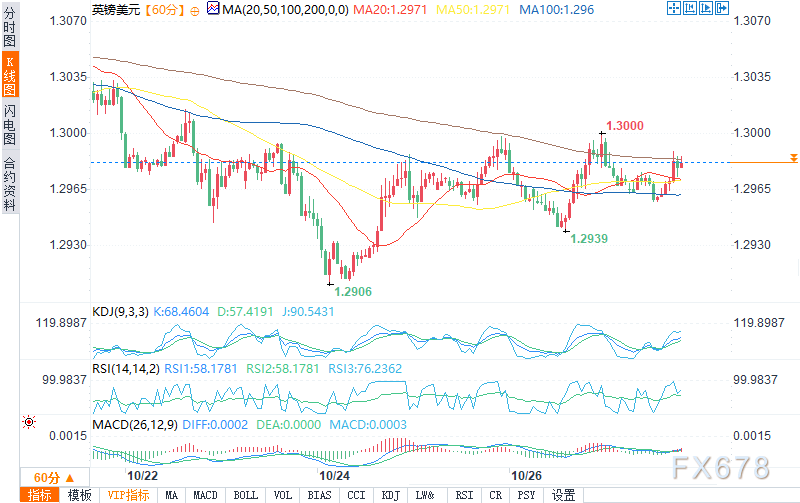Open the 闪电图 side tab
Viewport: 800px width, 503px height.
pos(9,124)
